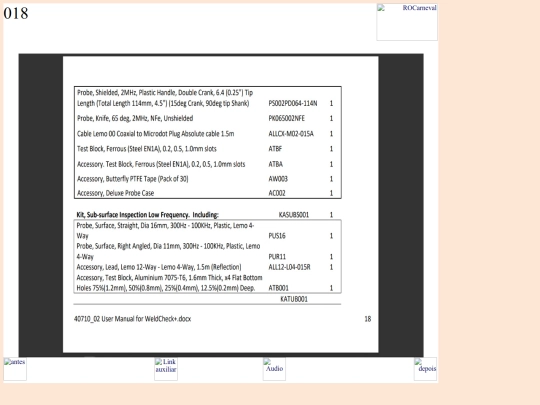Open the Link auxiliar image link
540x405 pixels.
point(166,369)
